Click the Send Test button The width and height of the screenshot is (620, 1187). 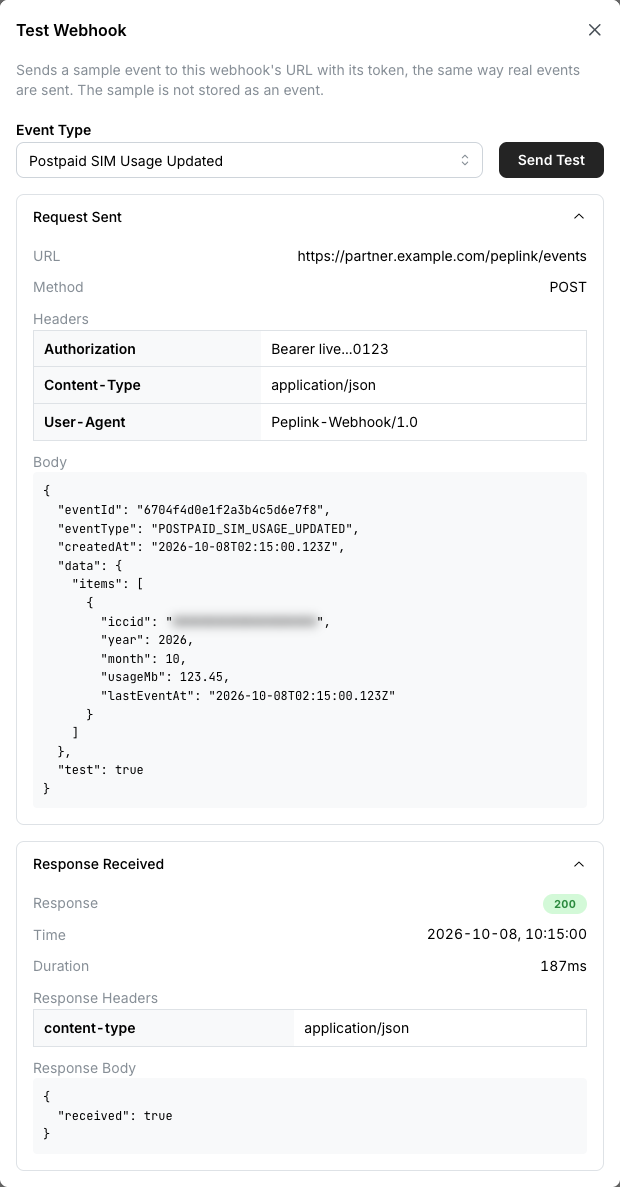coord(551,160)
